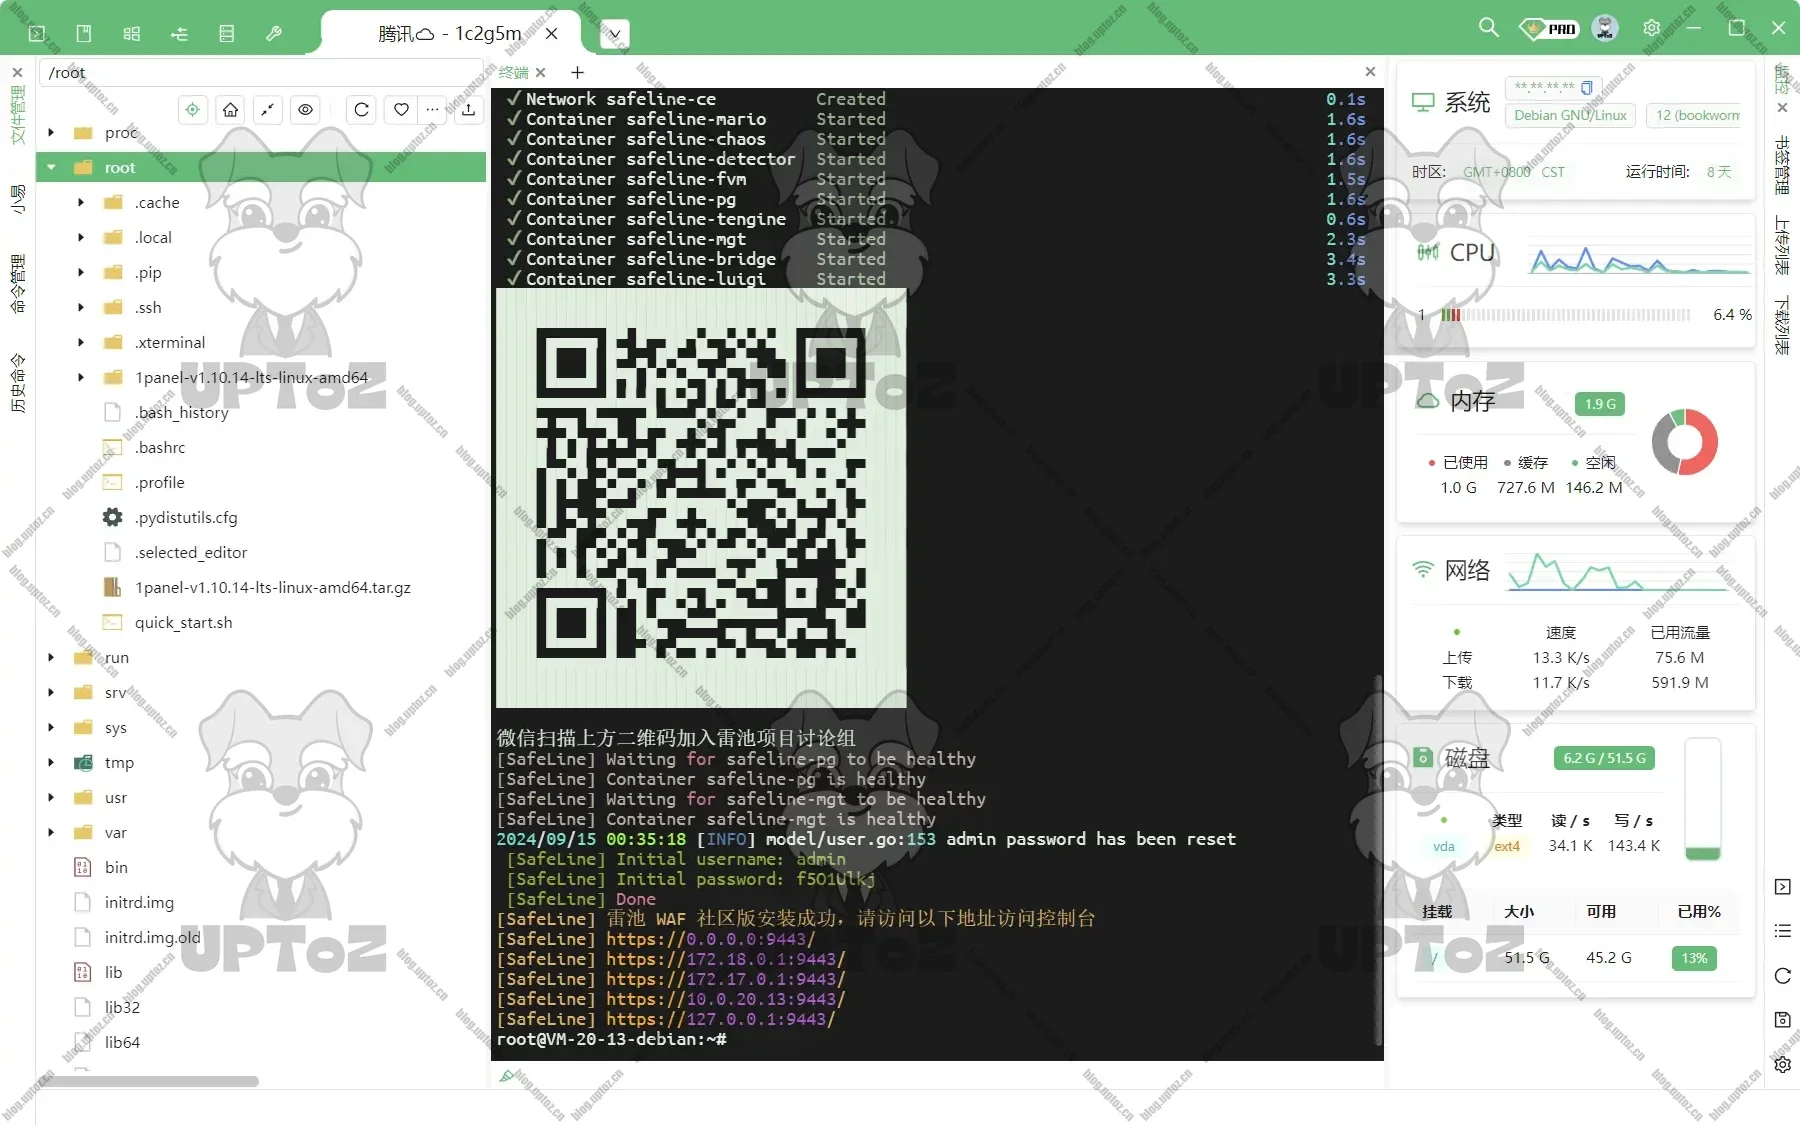This screenshot has height=1125, width=1800.
Task: Open the user avatar profile
Action: 1605,28
